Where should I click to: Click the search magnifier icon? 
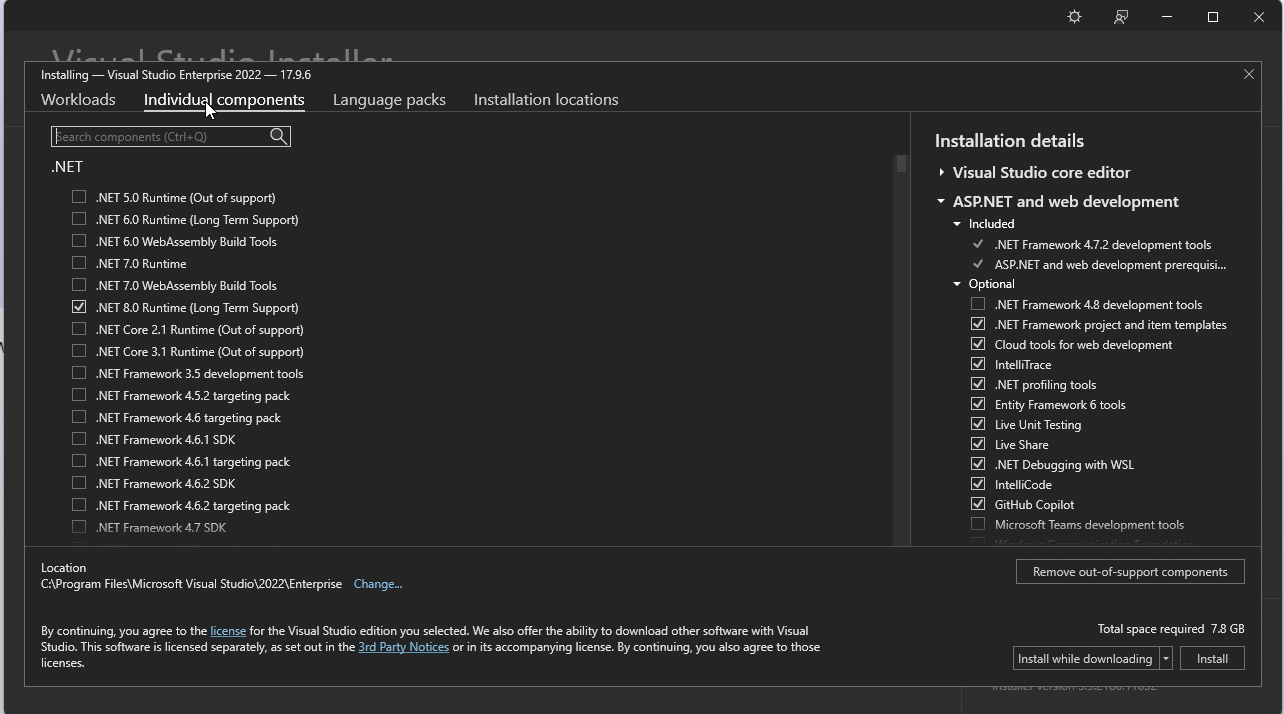(279, 136)
